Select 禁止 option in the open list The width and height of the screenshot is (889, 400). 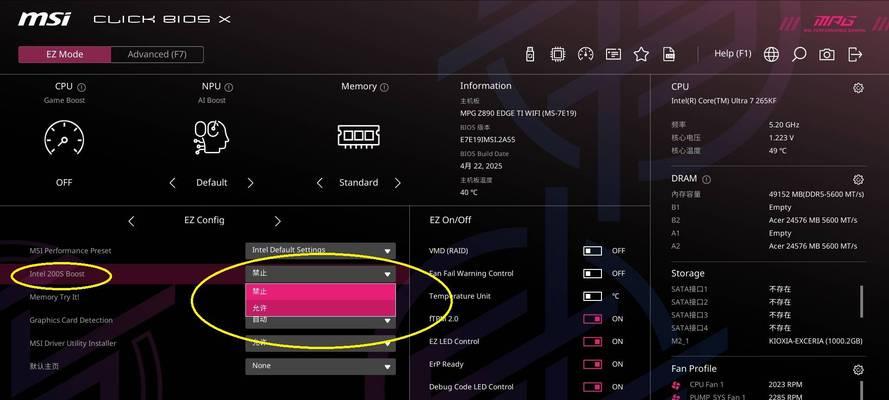tap(320, 291)
